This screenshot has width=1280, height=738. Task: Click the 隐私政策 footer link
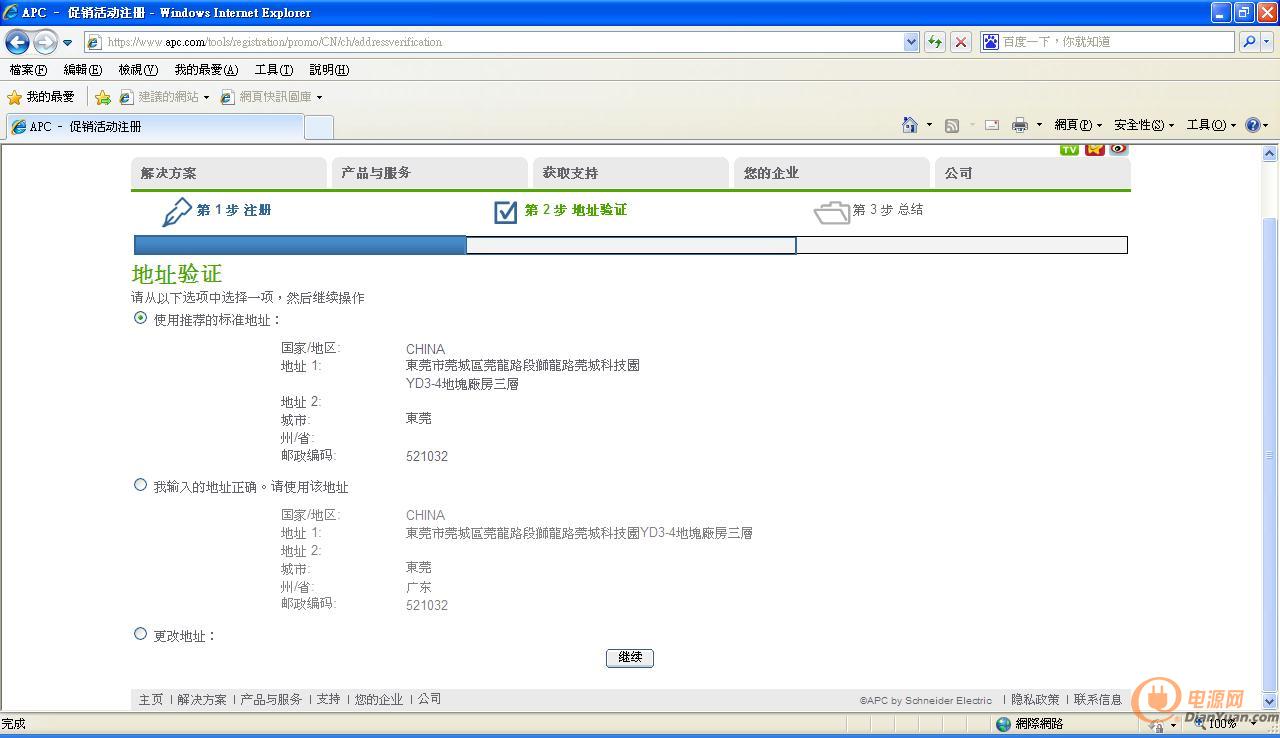click(1035, 700)
